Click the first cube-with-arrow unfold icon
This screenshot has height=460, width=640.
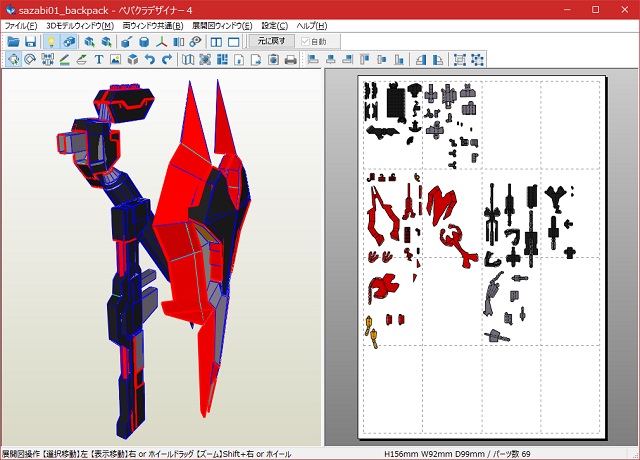click(89, 42)
